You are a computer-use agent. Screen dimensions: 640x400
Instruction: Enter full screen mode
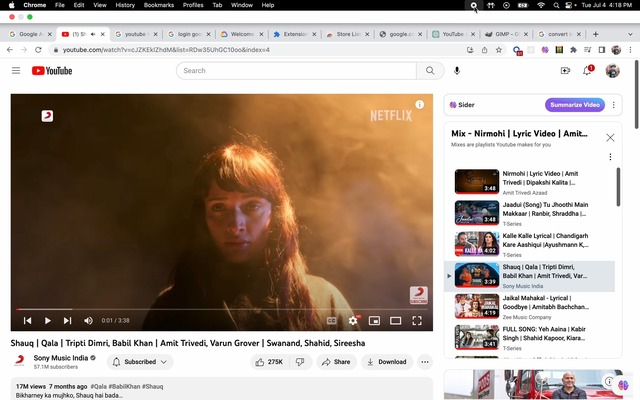coord(417,320)
